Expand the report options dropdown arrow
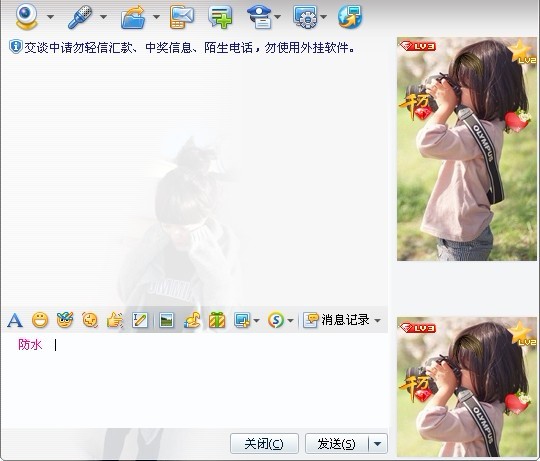 point(278,17)
